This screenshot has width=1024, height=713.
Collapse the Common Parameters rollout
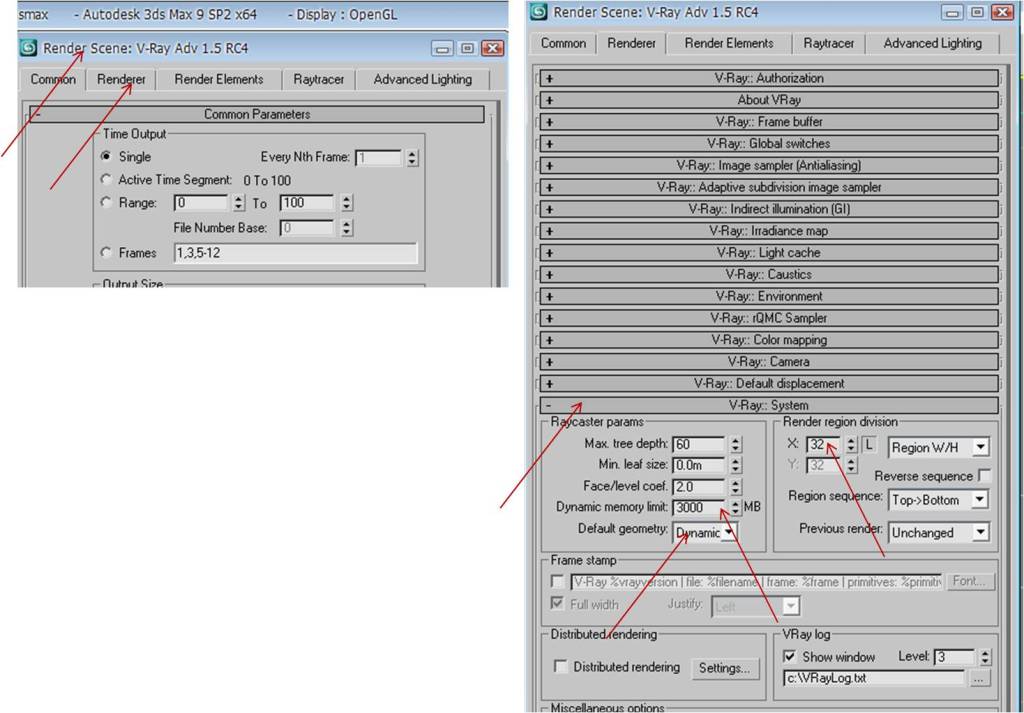[257, 114]
